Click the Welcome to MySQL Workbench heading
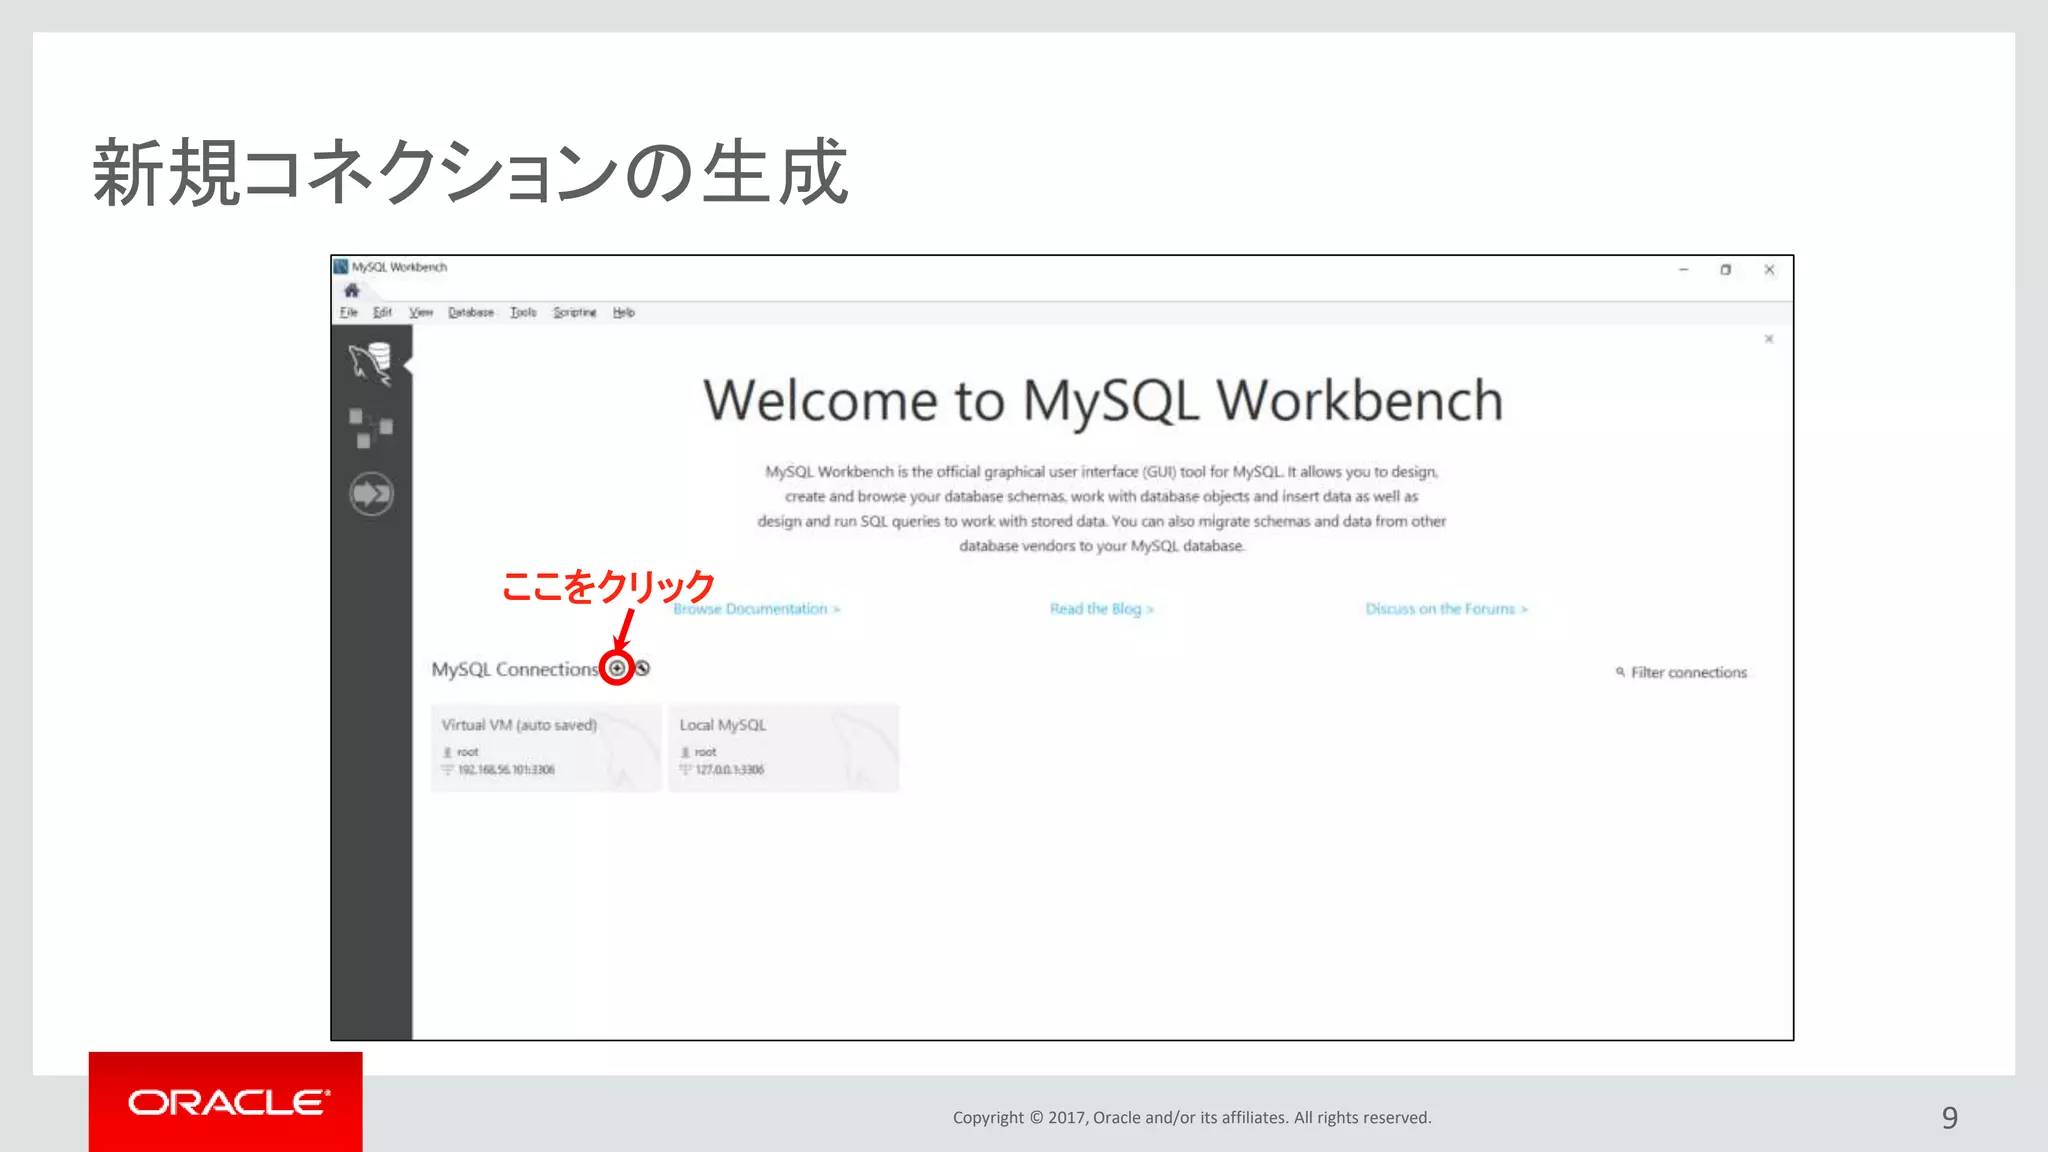2048x1152 pixels. click(1103, 400)
